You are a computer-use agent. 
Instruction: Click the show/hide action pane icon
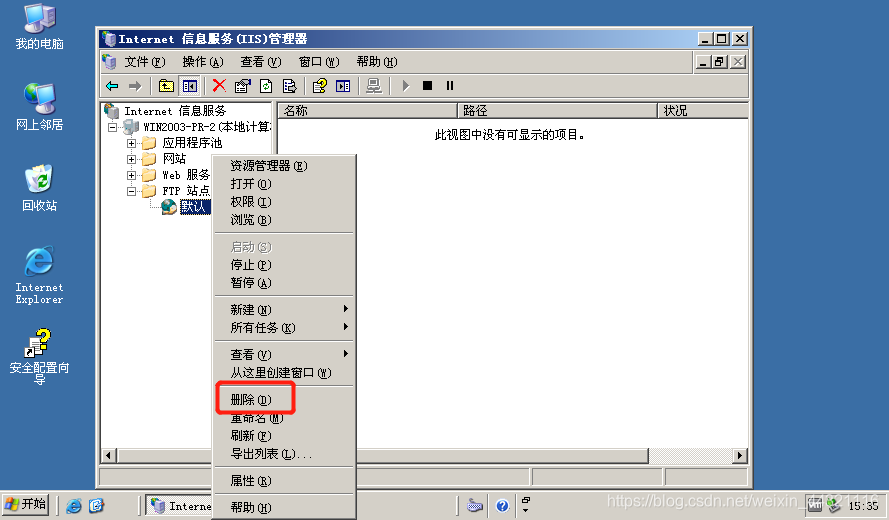343,86
